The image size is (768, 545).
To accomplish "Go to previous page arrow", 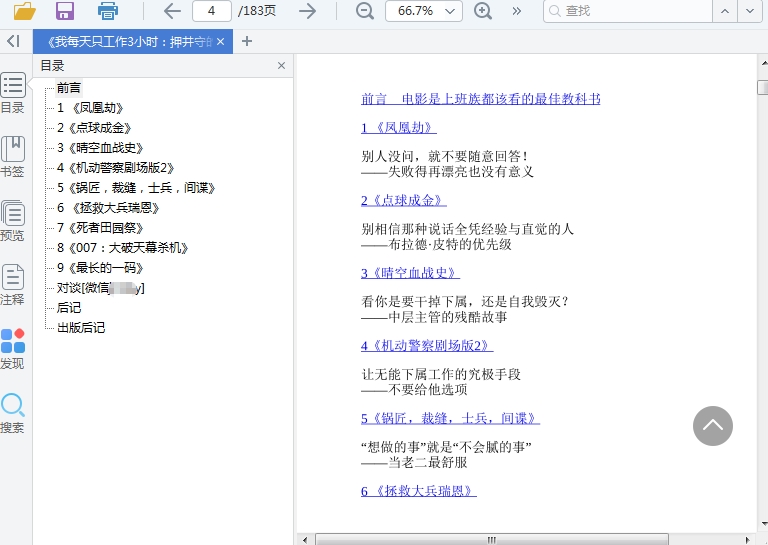I will pos(172,11).
